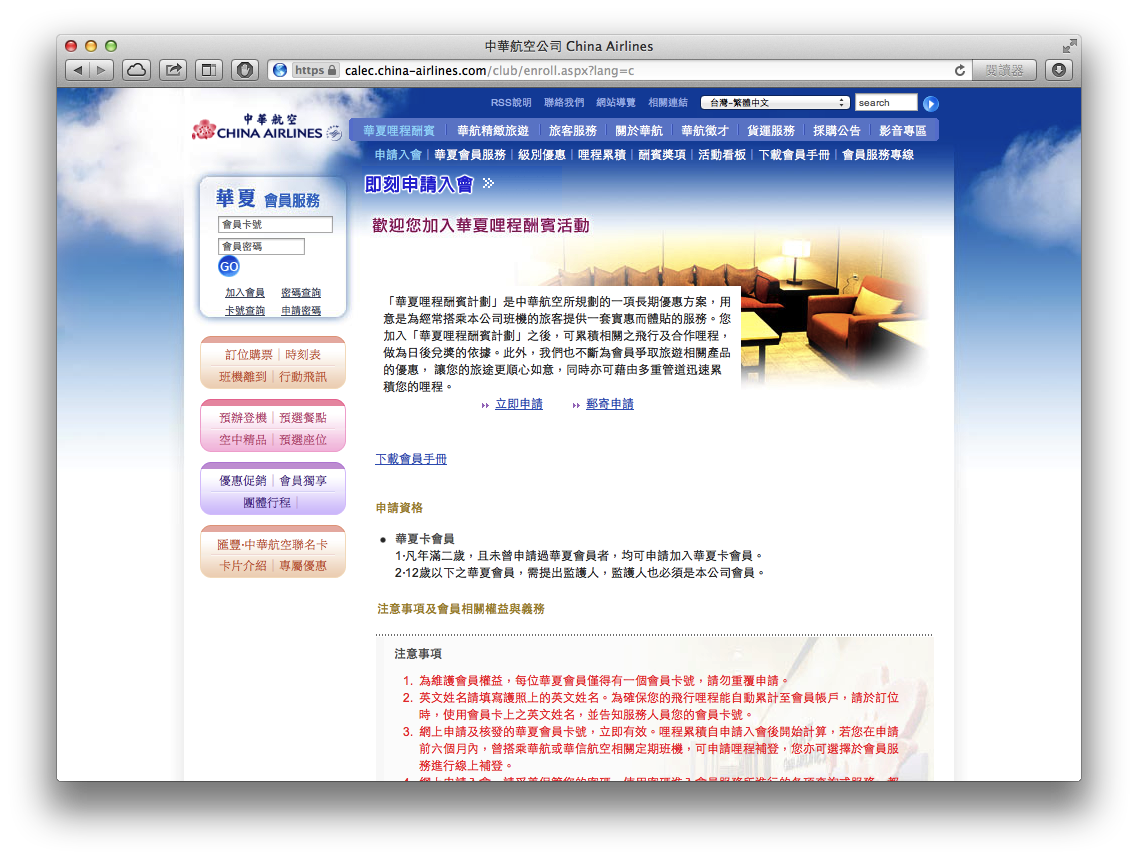Click the tab overview icon in the toolbar

[x=208, y=70]
